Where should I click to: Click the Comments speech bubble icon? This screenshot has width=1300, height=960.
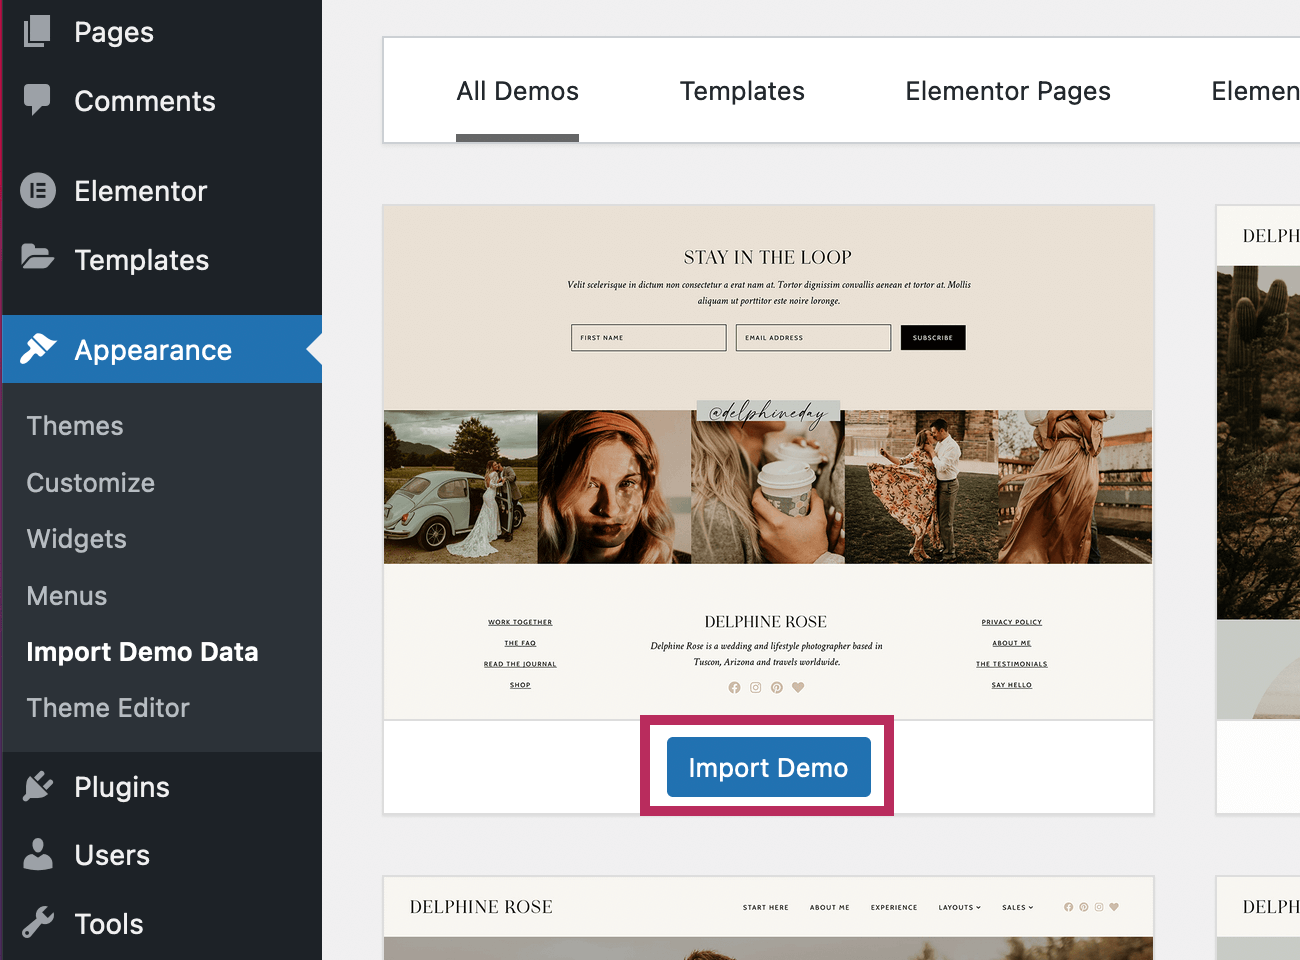[x=37, y=100]
